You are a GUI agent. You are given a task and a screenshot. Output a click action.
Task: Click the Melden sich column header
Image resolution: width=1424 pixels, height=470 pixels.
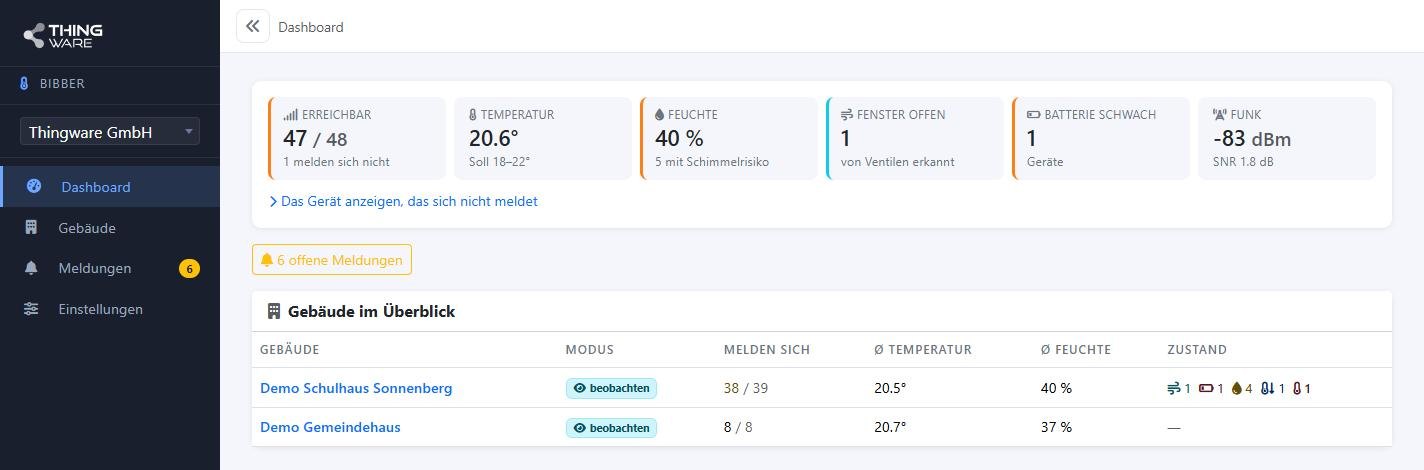(x=767, y=350)
